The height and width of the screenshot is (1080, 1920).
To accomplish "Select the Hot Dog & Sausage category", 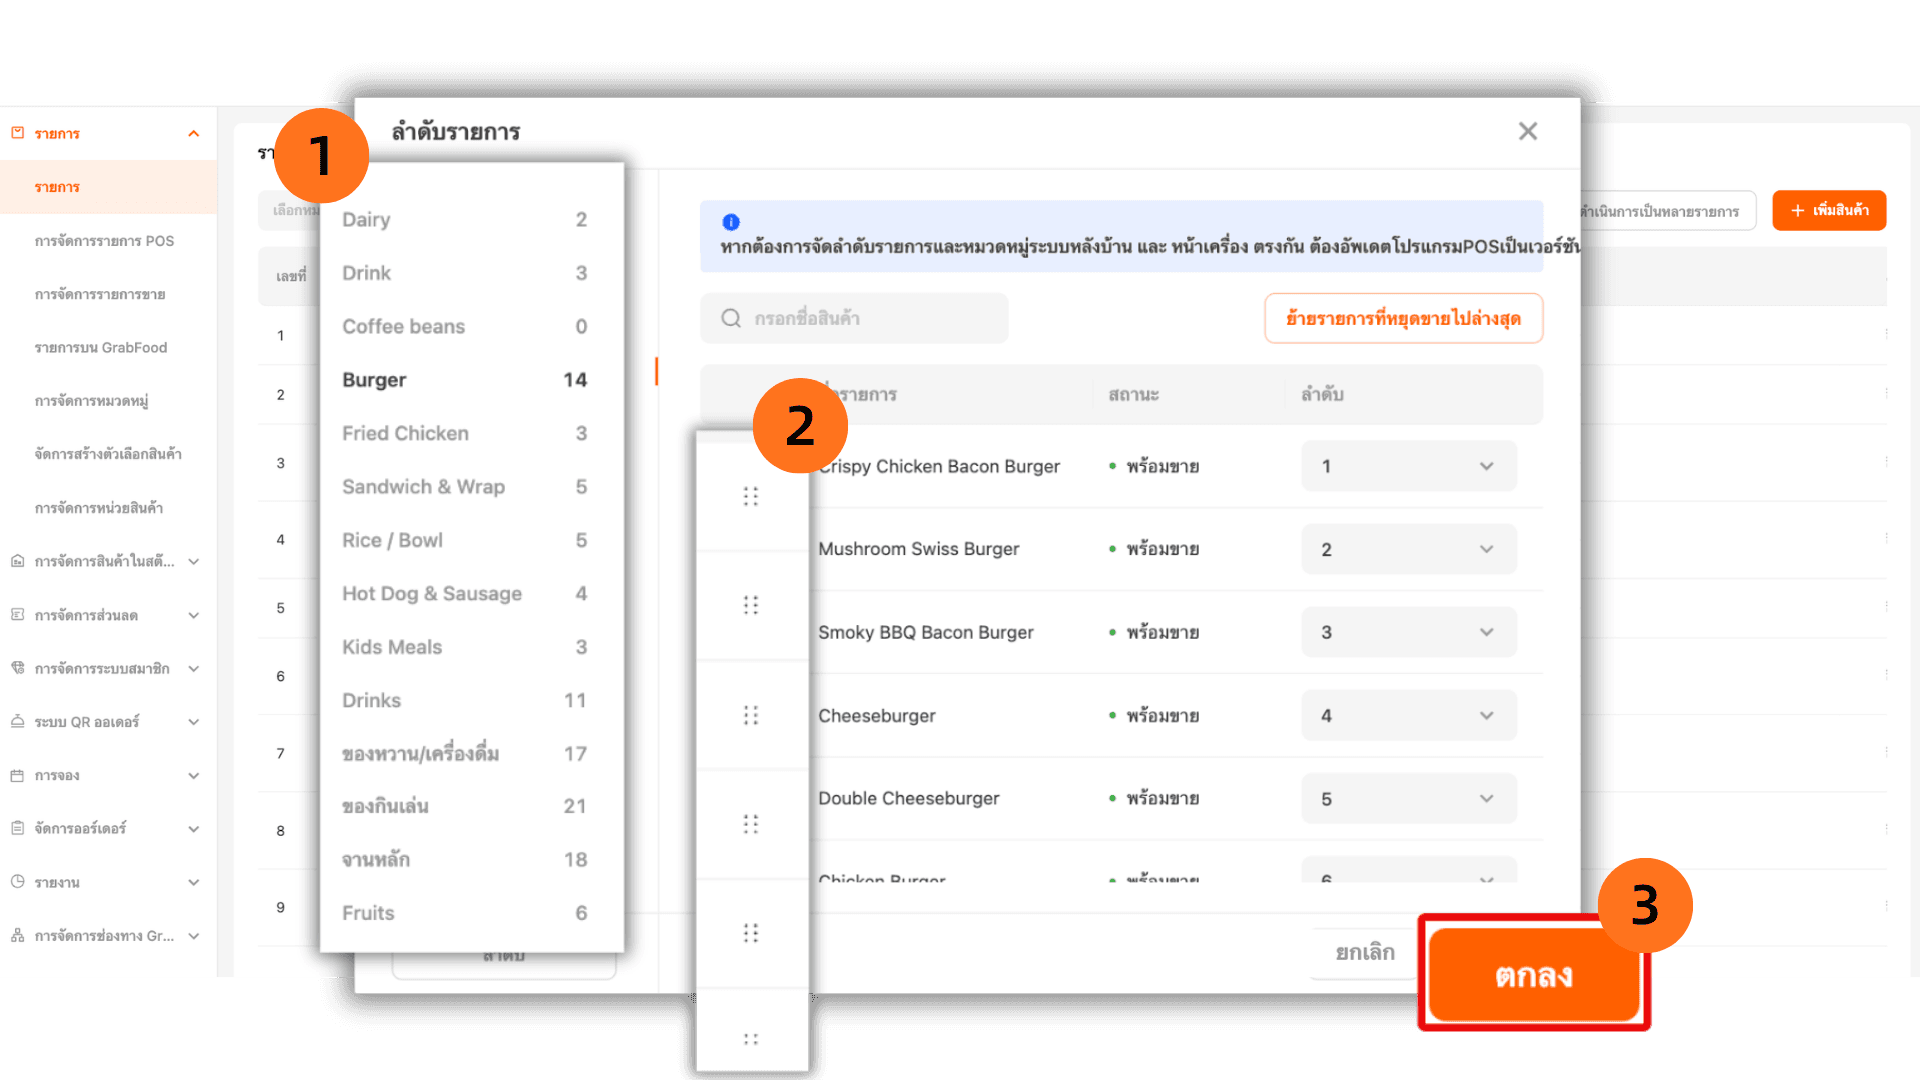I will (465, 594).
